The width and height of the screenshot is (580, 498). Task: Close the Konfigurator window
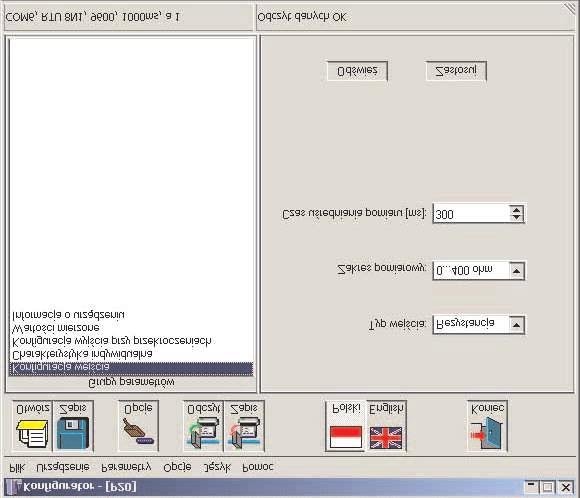point(566,487)
